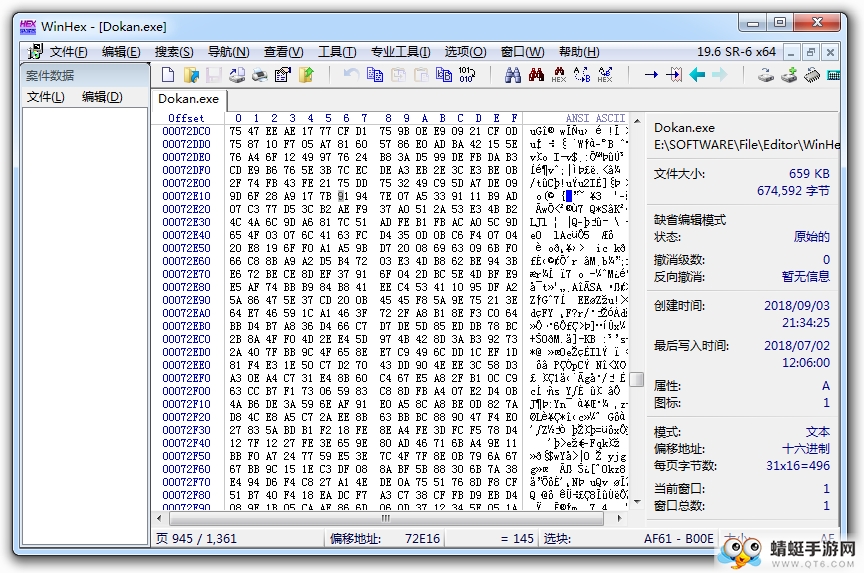Click the blue binoculars Find text icon
The height and width of the screenshot is (573, 864).
[512, 74]
